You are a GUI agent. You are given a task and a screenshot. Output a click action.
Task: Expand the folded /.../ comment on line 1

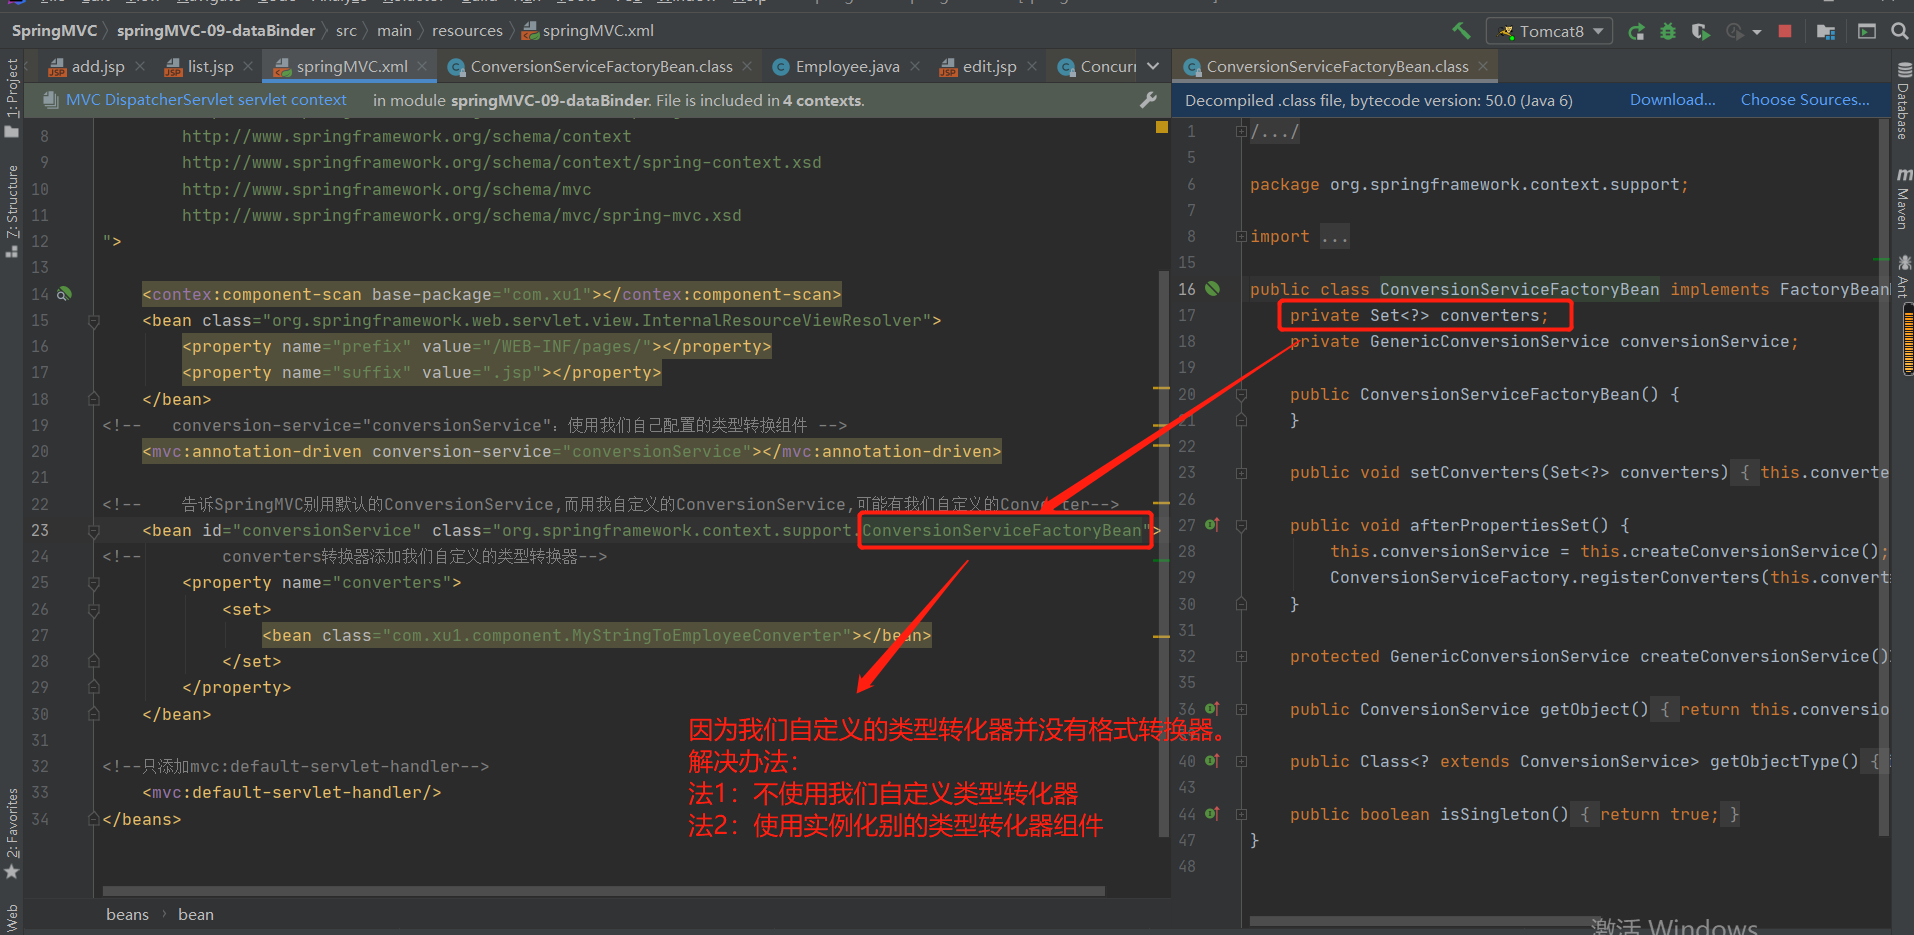[1241, 131]
